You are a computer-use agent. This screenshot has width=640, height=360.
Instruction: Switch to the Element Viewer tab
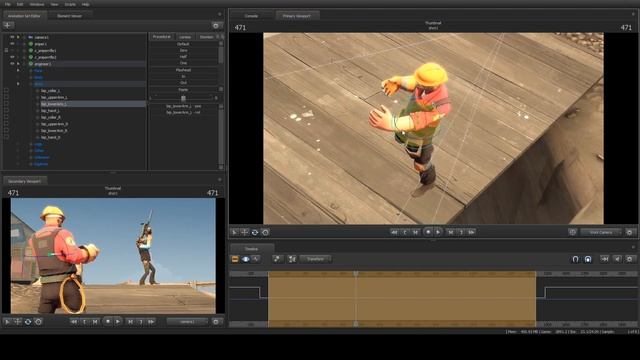[x=69, y=16]
